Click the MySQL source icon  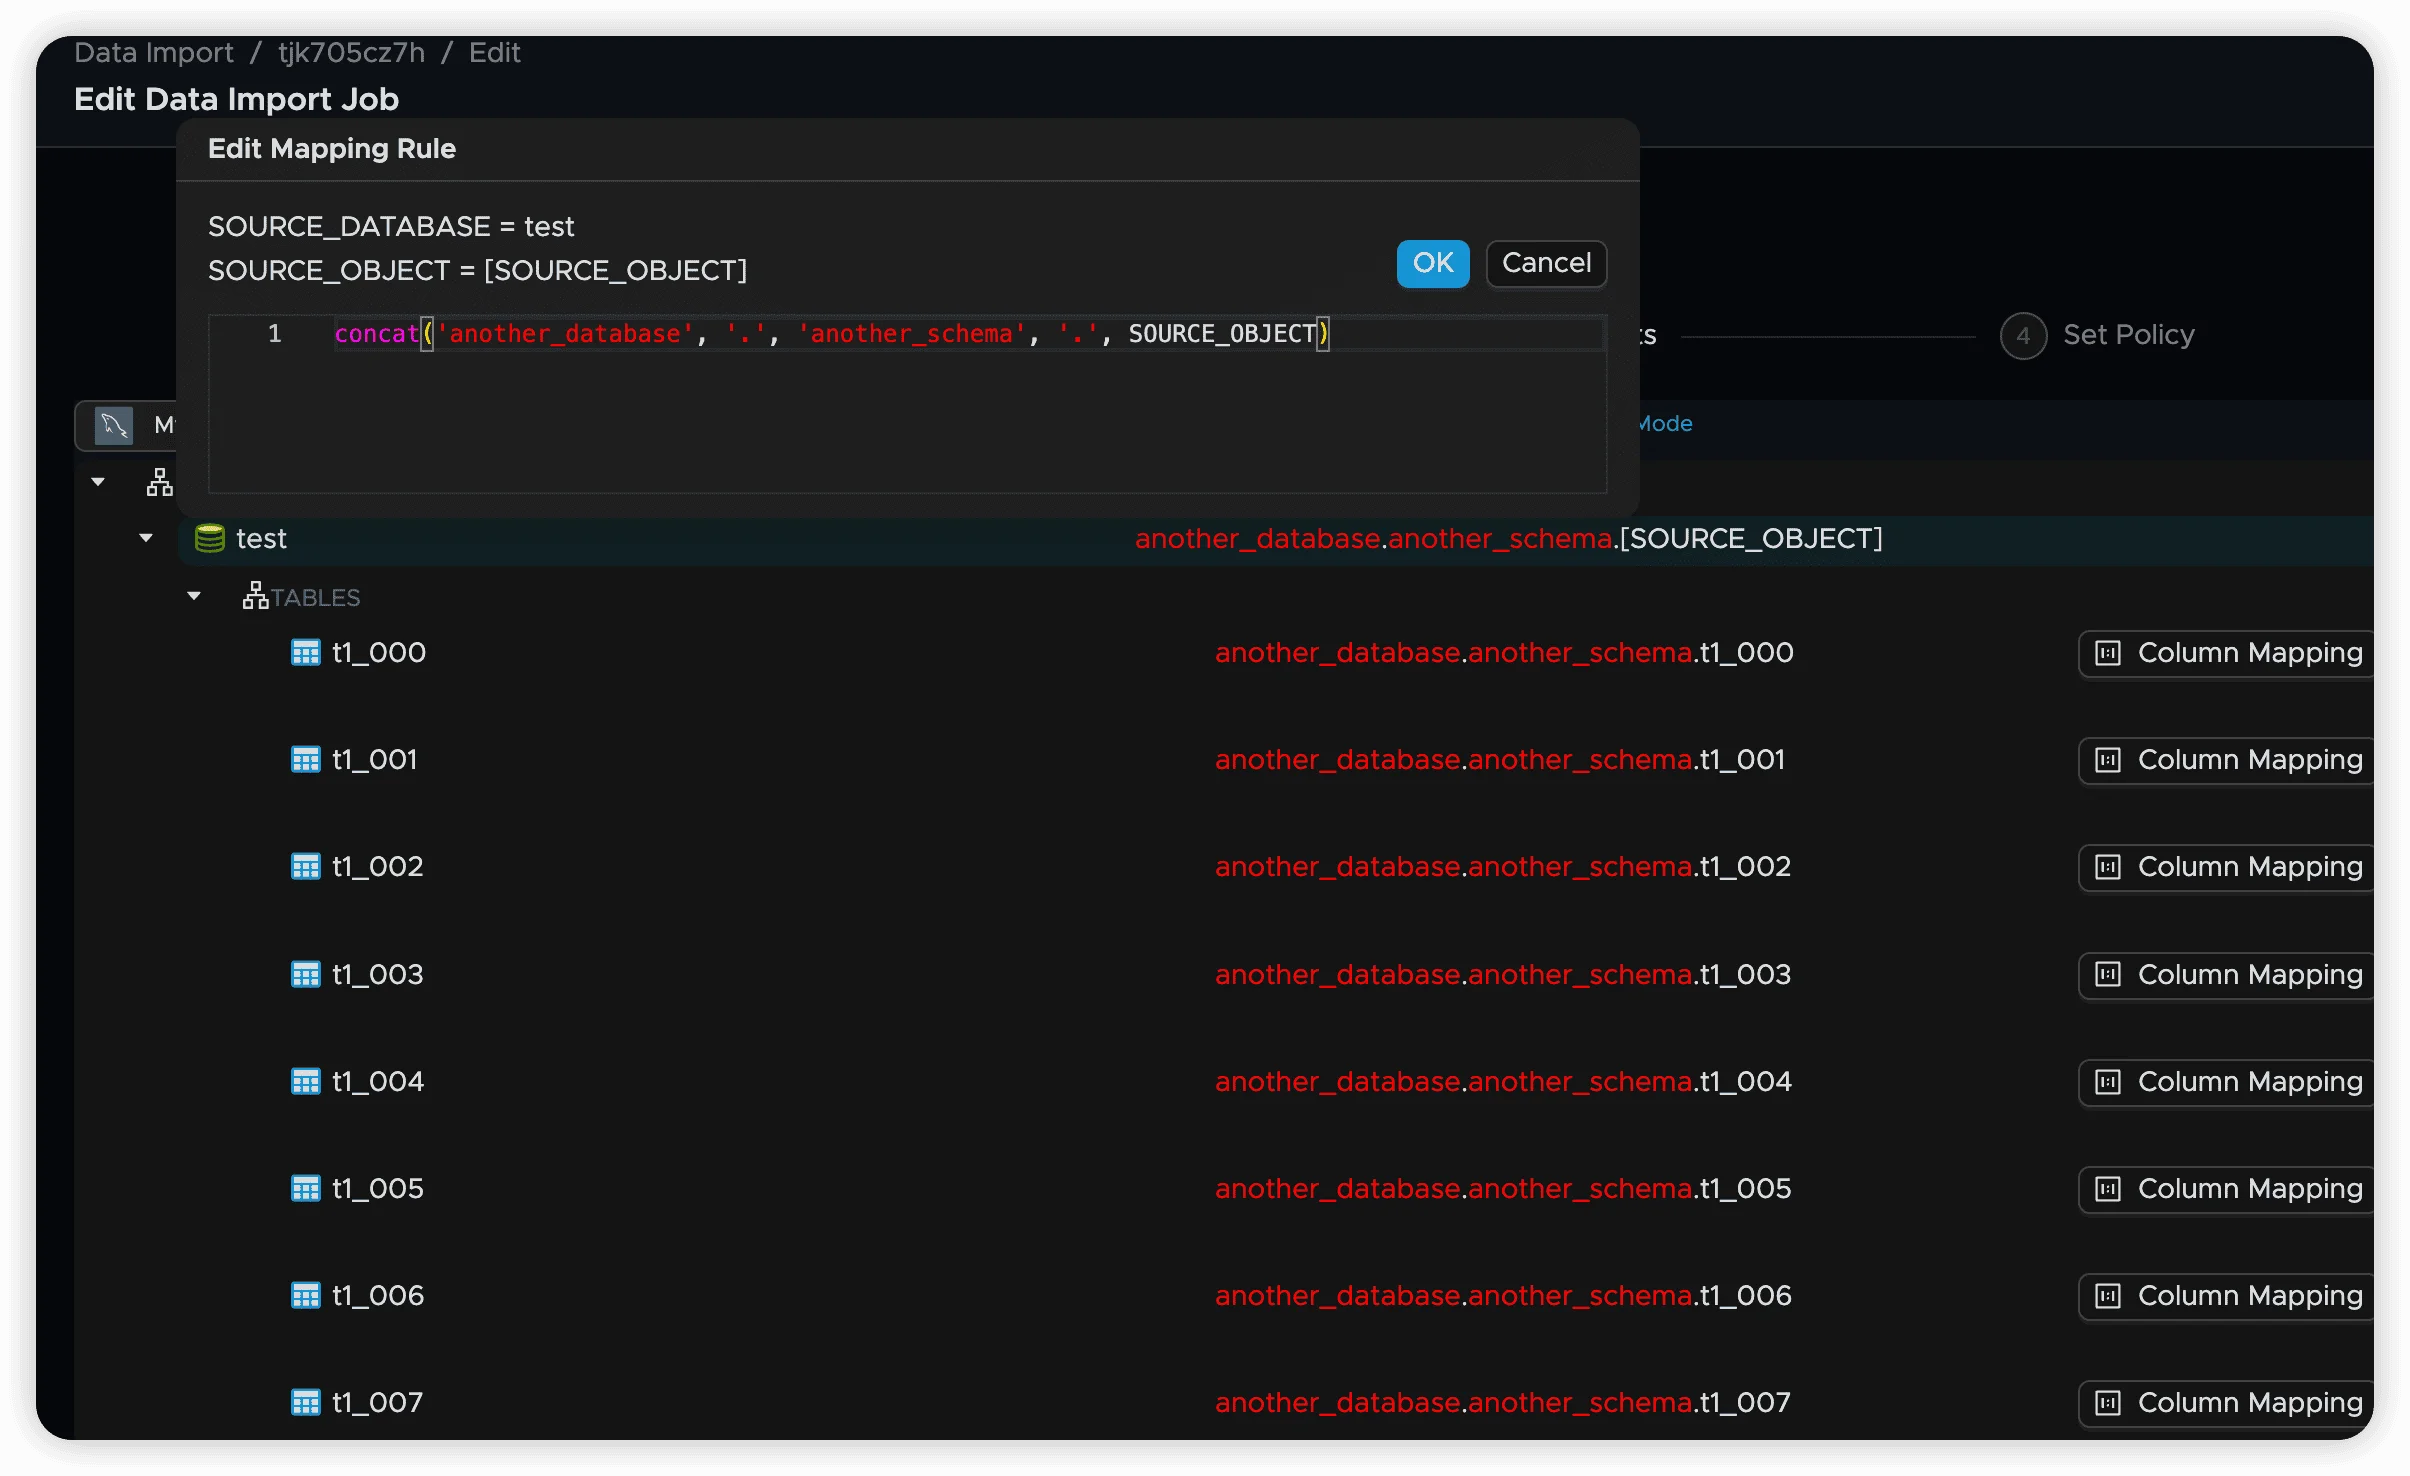[114, 425]
